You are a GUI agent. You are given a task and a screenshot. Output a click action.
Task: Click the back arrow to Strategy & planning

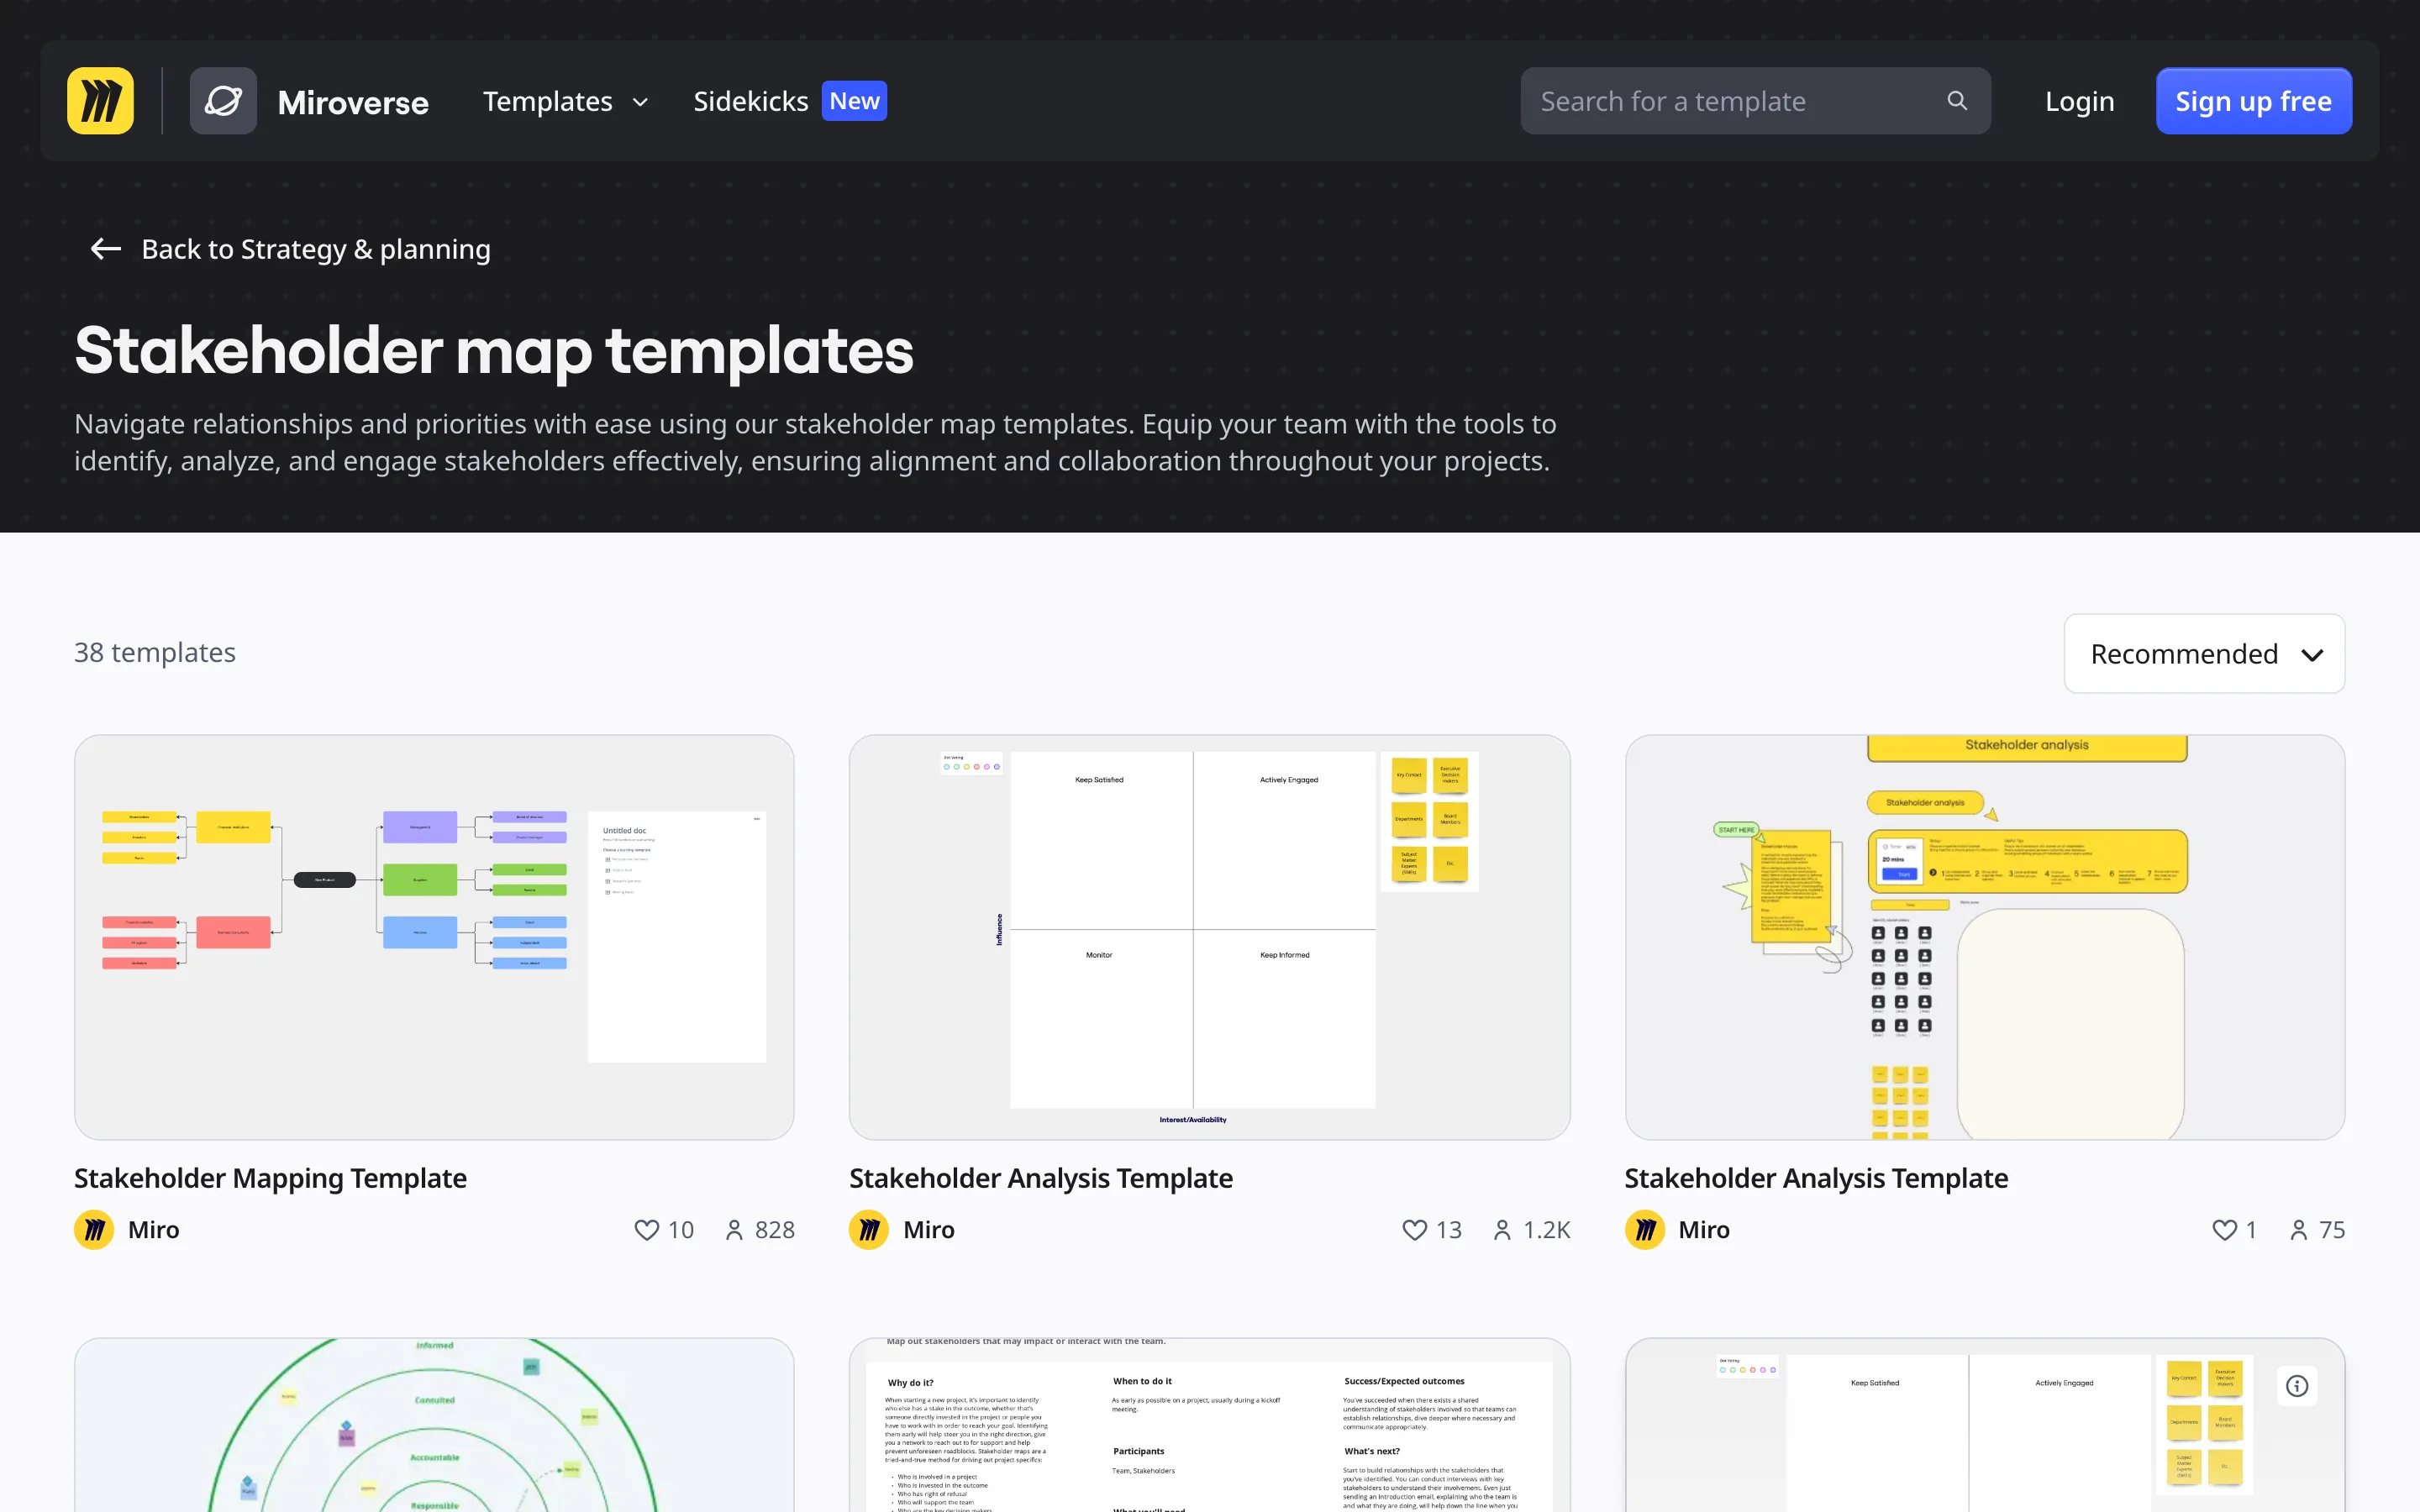coord(106,249)
